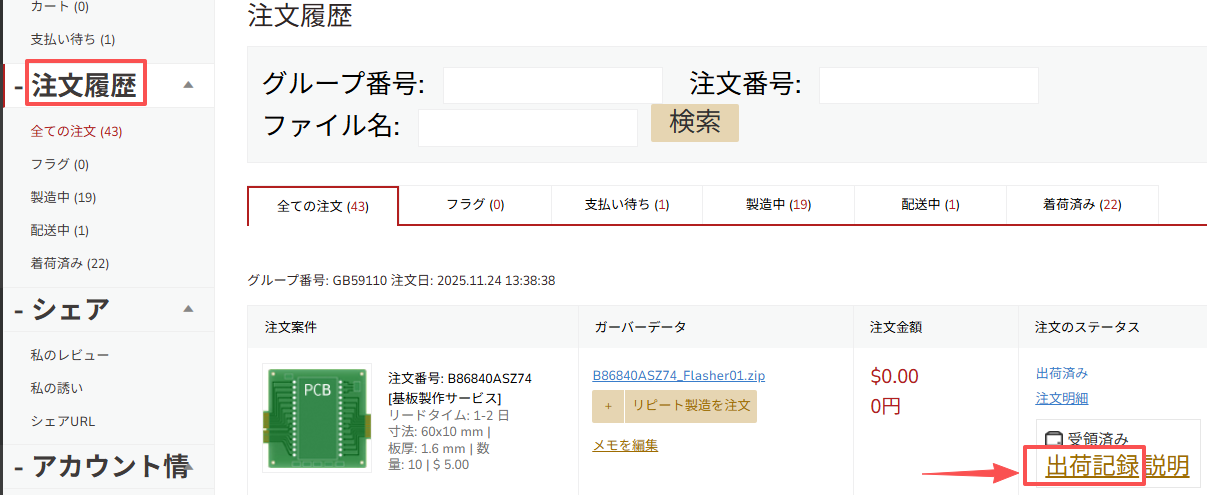Click the green PCB board thumbnail
Image resolution: width=1207 pixels, height=495 pixels.
click(317, 417)
